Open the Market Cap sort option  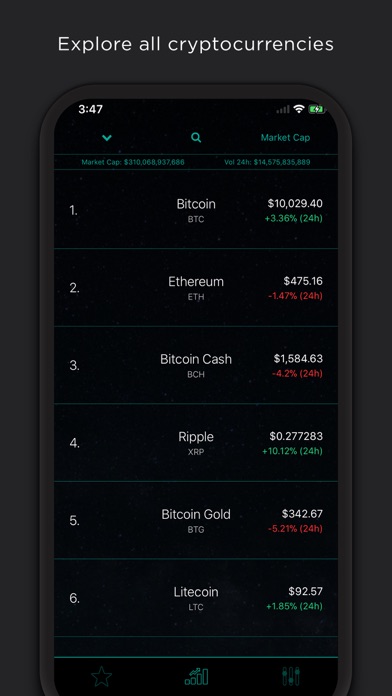coord(285,138)
